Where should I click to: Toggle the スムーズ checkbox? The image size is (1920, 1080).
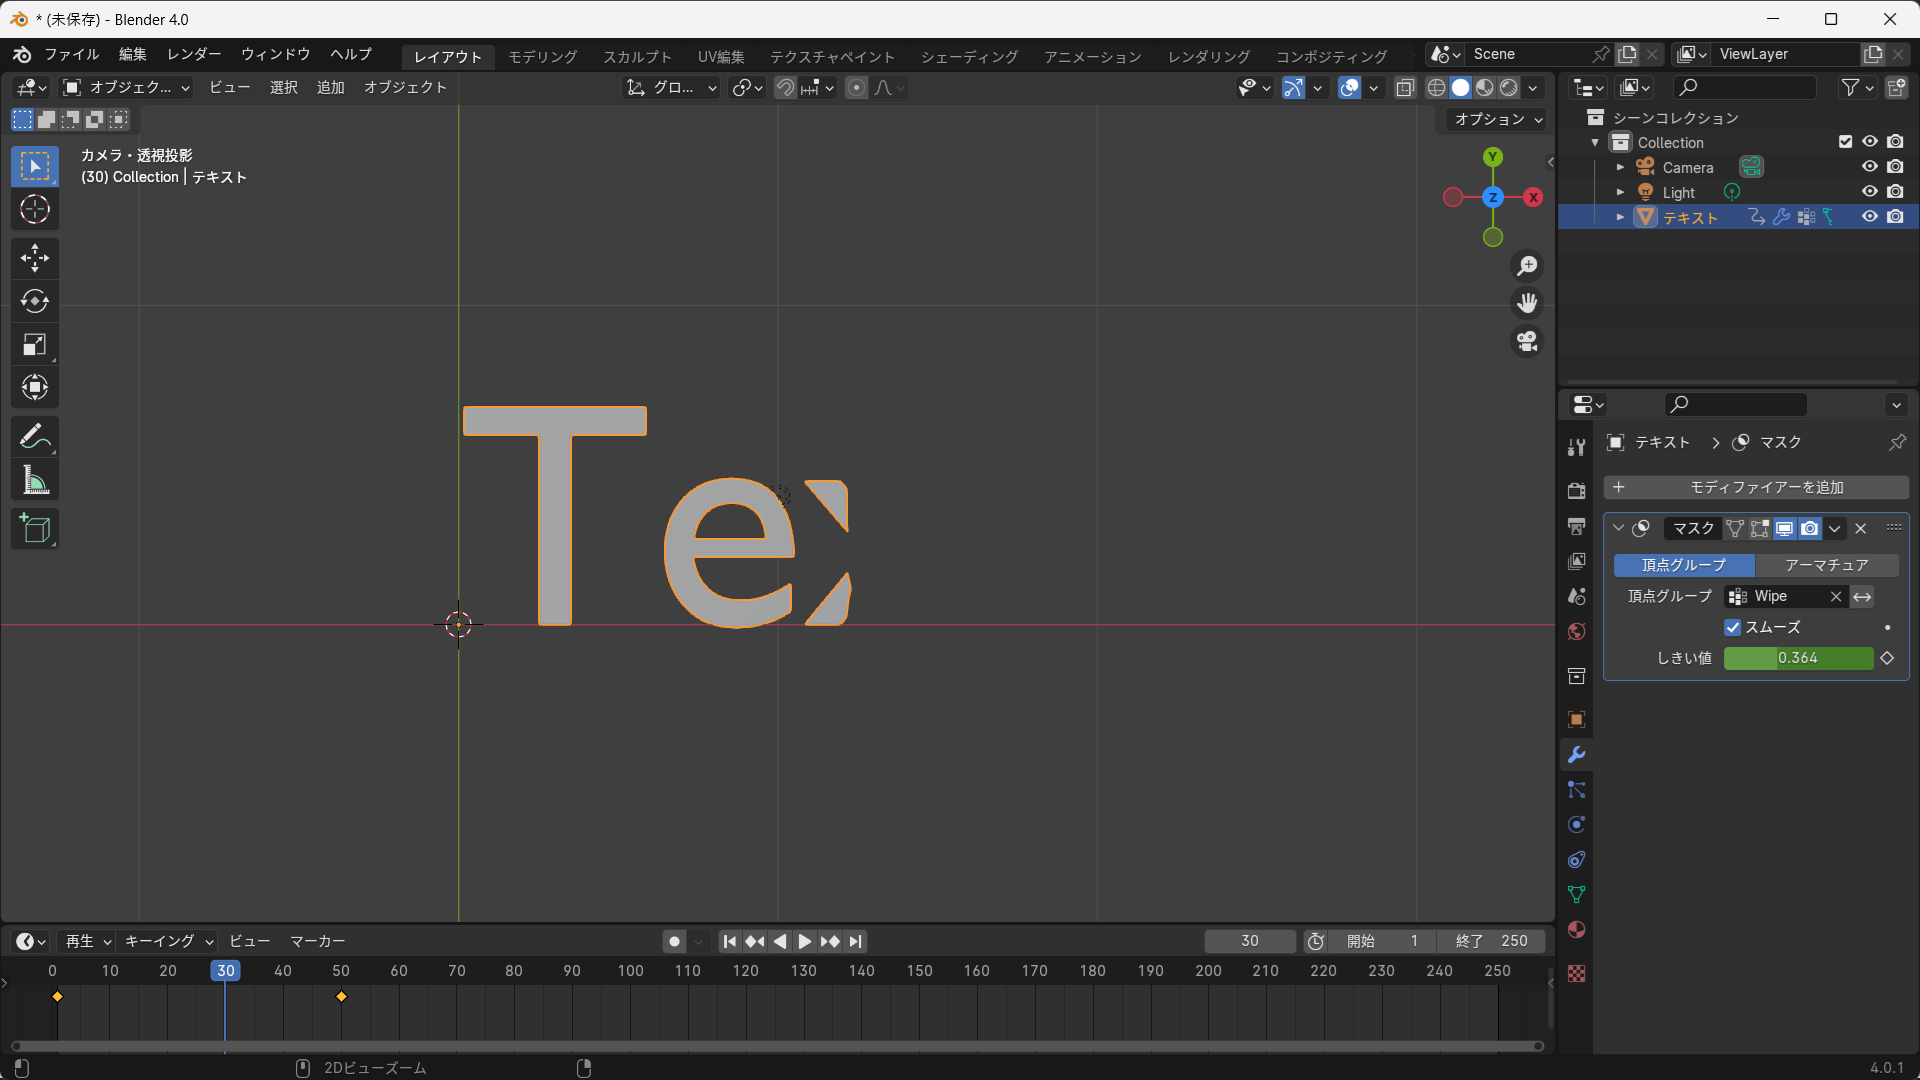1733,627
